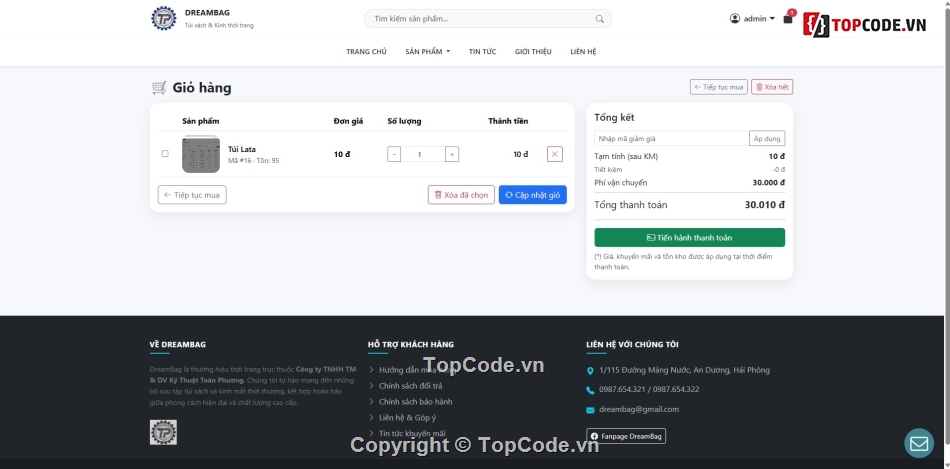Click the admin user avatar icon
The image size is (950, 469).
pos(735,19)
